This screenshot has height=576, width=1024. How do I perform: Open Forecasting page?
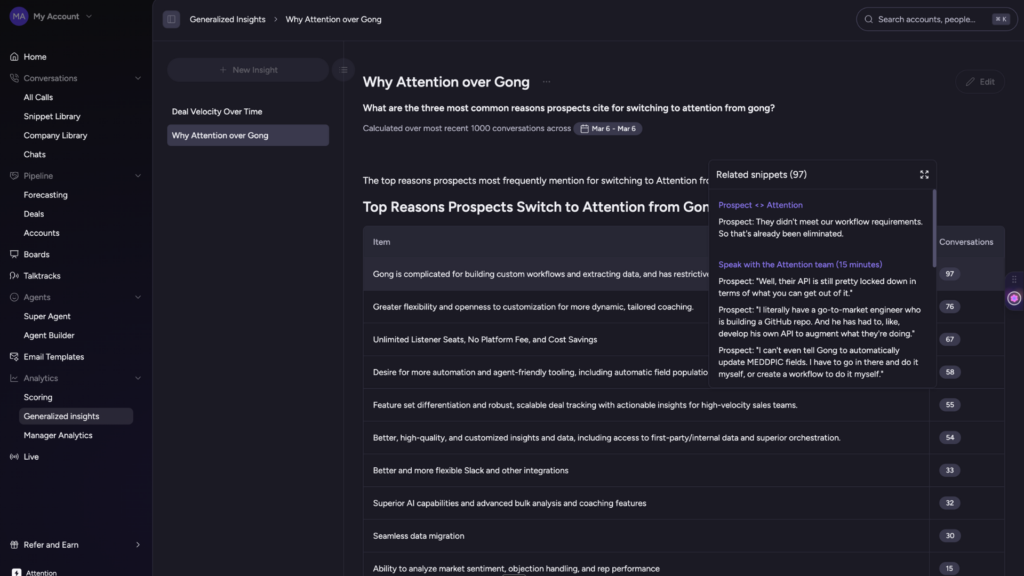pos(45,195)
